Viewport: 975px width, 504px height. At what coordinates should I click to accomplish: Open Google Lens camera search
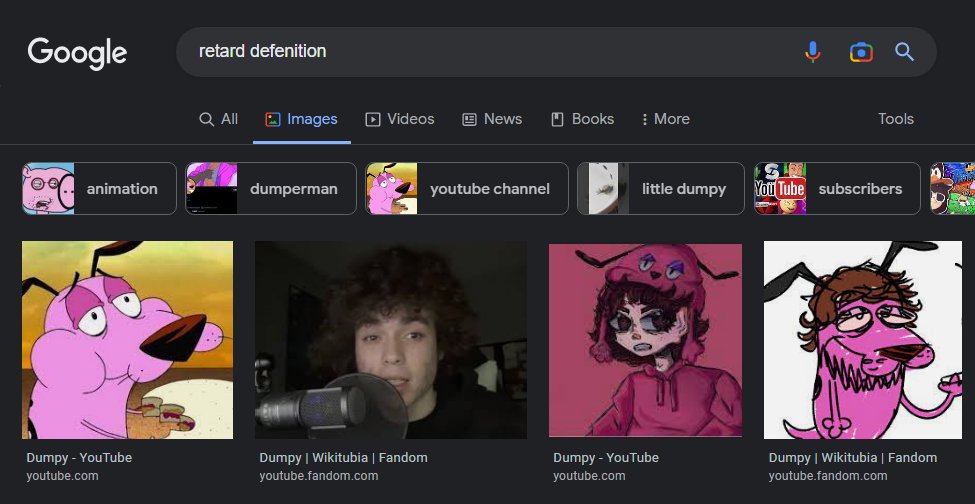[x=861, y=52]
